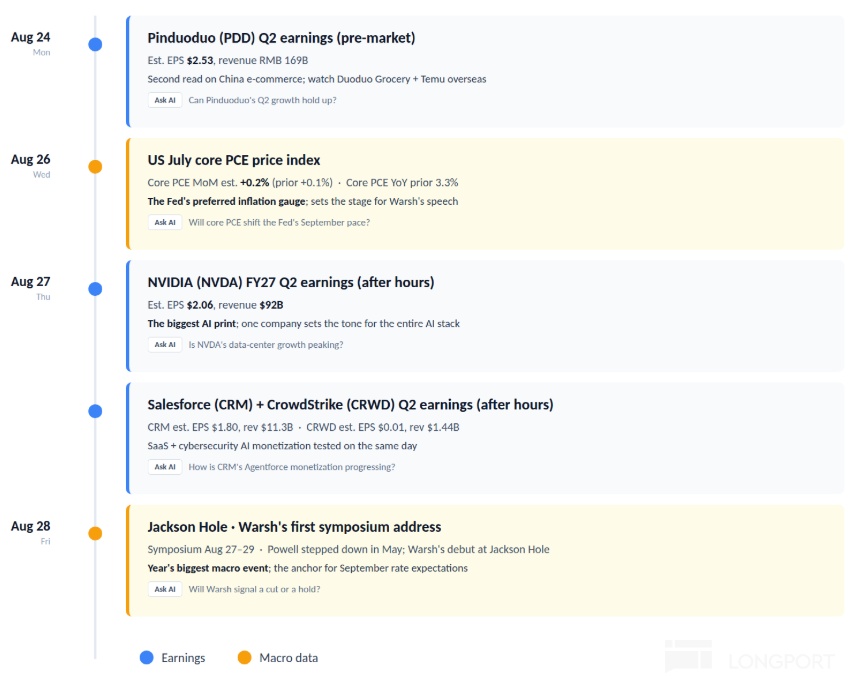Click 'Second read on China e-commerce' description
The image size is (850, 688).
pos(317,79)
